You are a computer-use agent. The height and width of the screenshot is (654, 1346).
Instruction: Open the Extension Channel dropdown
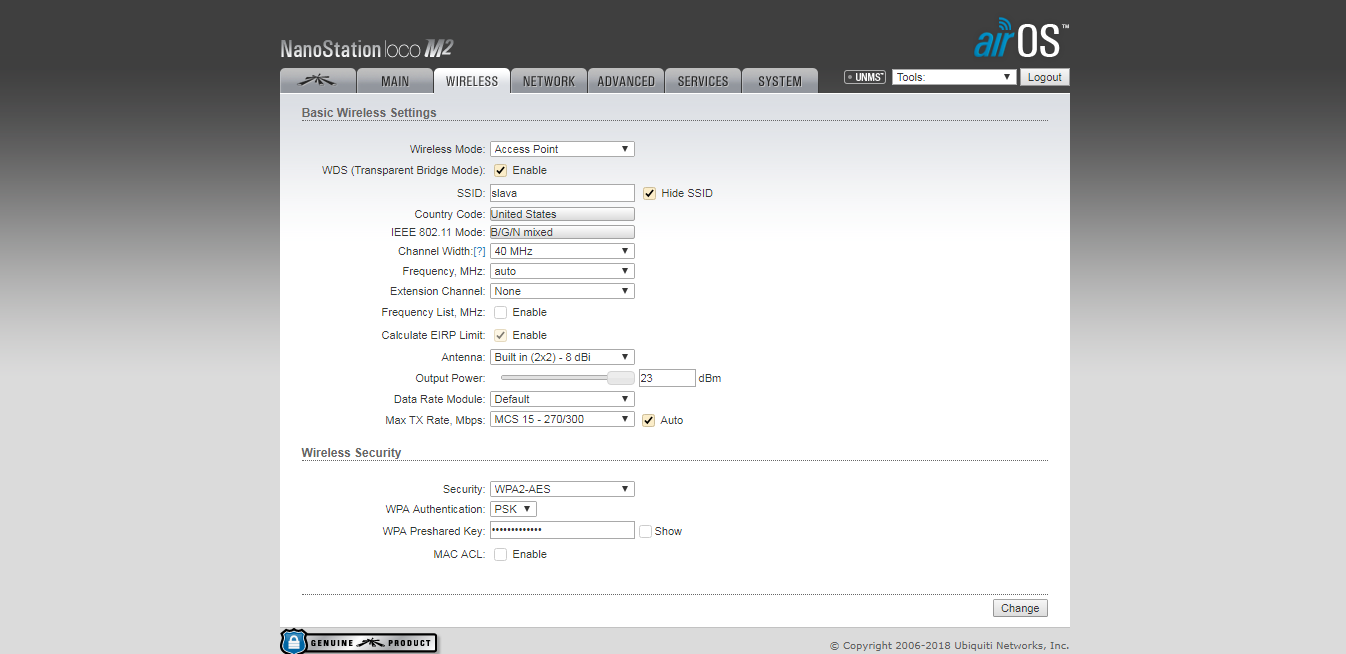[562, 291]
